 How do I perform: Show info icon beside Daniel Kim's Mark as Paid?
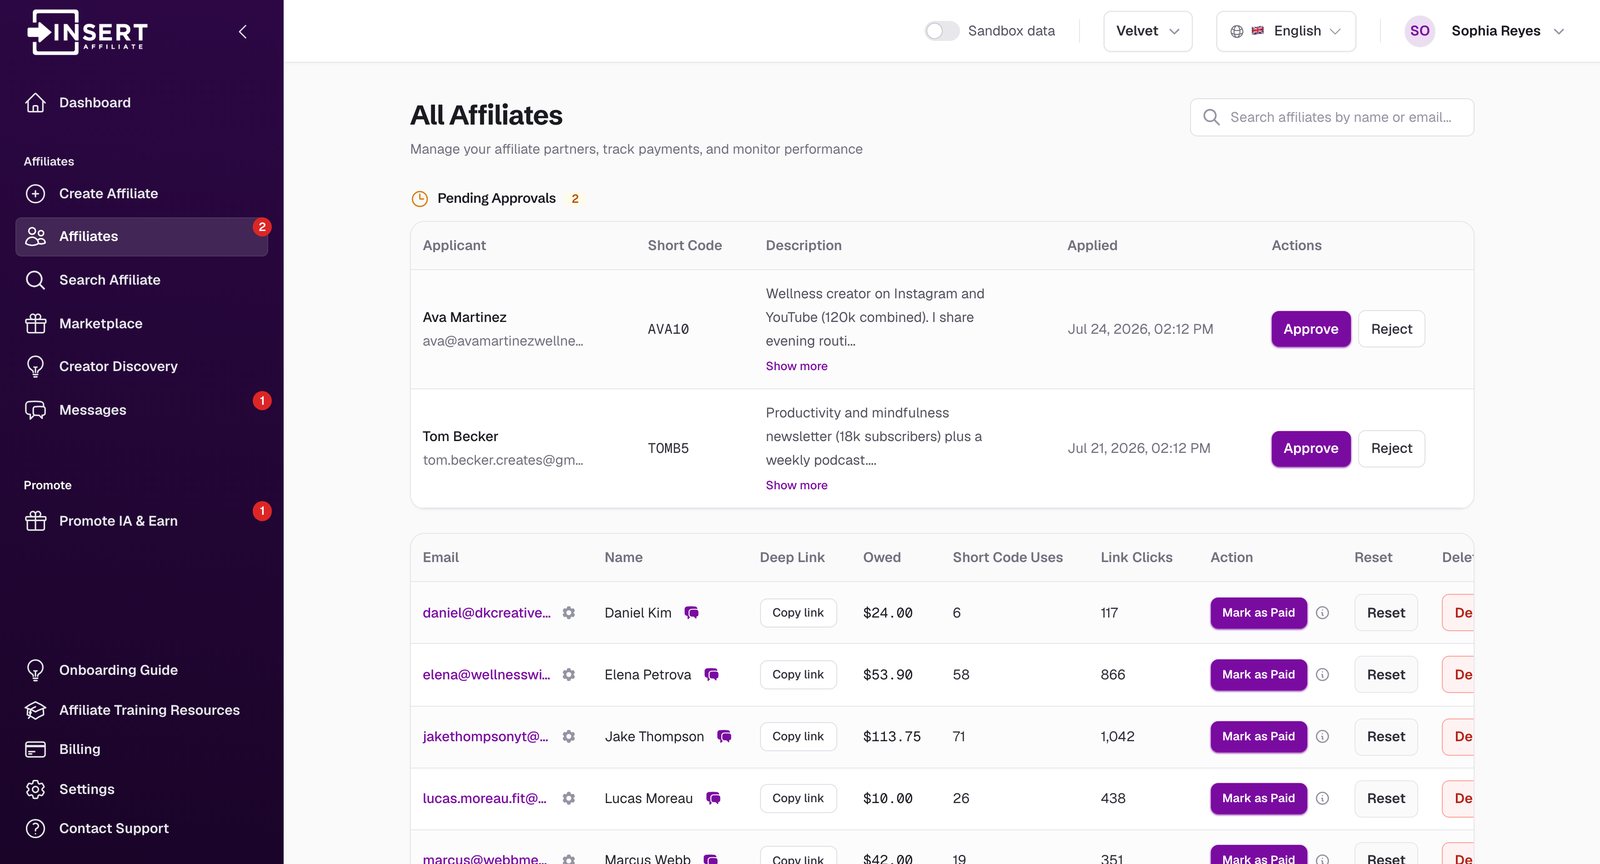tap(1322, 613)
